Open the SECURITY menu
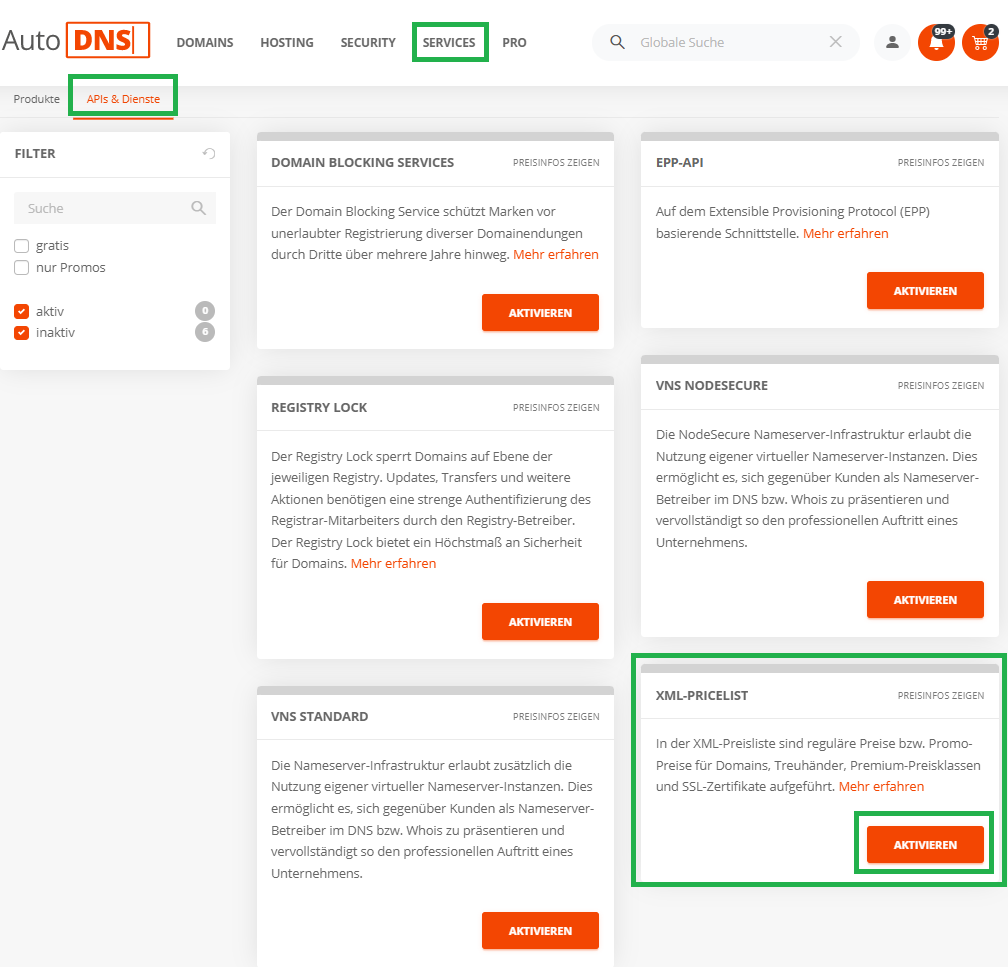 (x=368, y=42)
